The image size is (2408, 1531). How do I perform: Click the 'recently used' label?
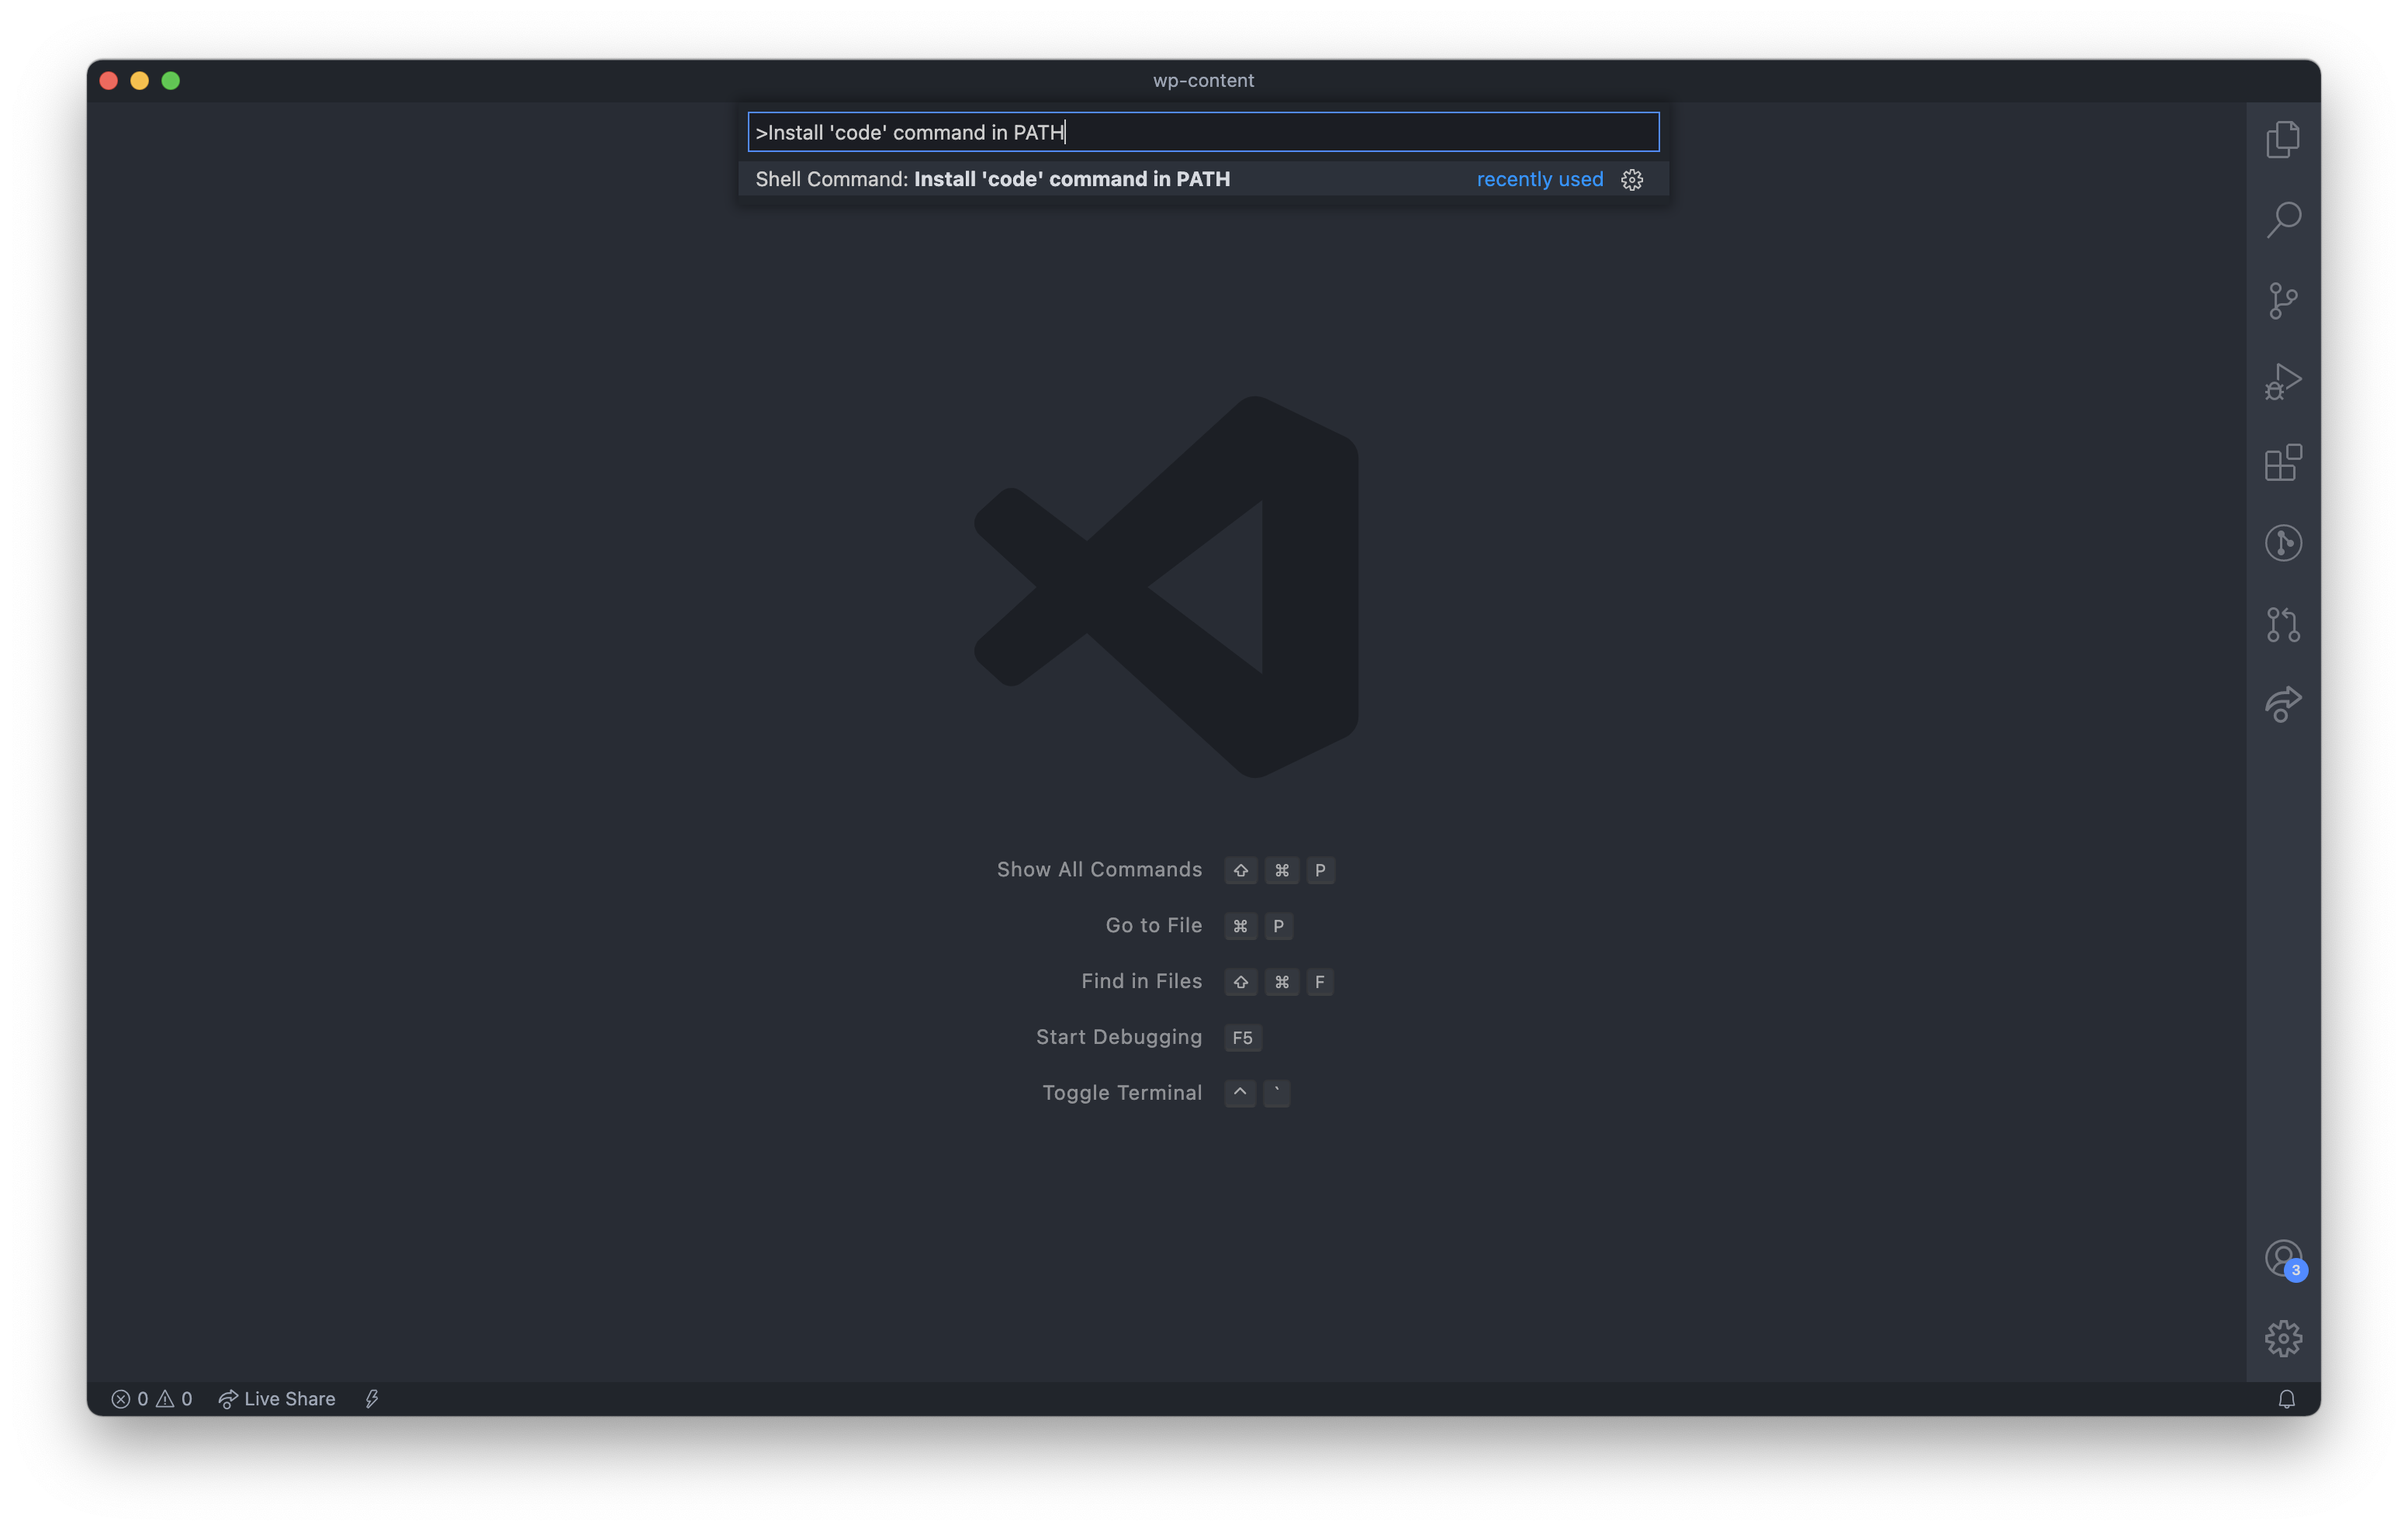coord(1539,179)
